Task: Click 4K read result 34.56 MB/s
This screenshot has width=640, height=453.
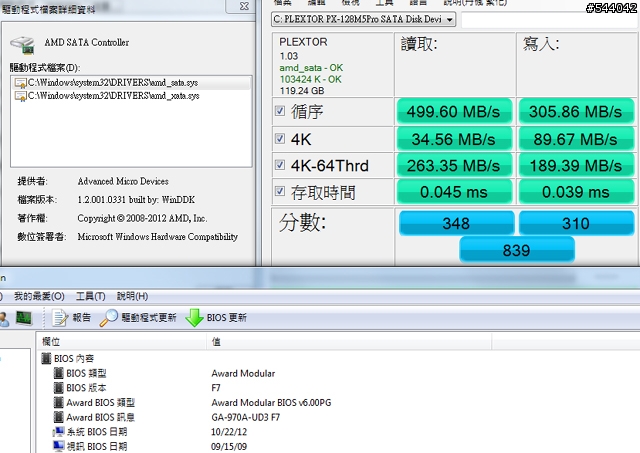Action: pyautogui.click(x=454, y=139)
